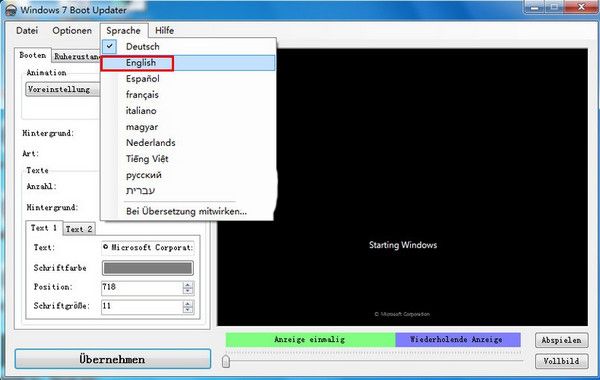600x380 pixels.
Task: Close the open Sprache menu
Action: pos(123,31)
